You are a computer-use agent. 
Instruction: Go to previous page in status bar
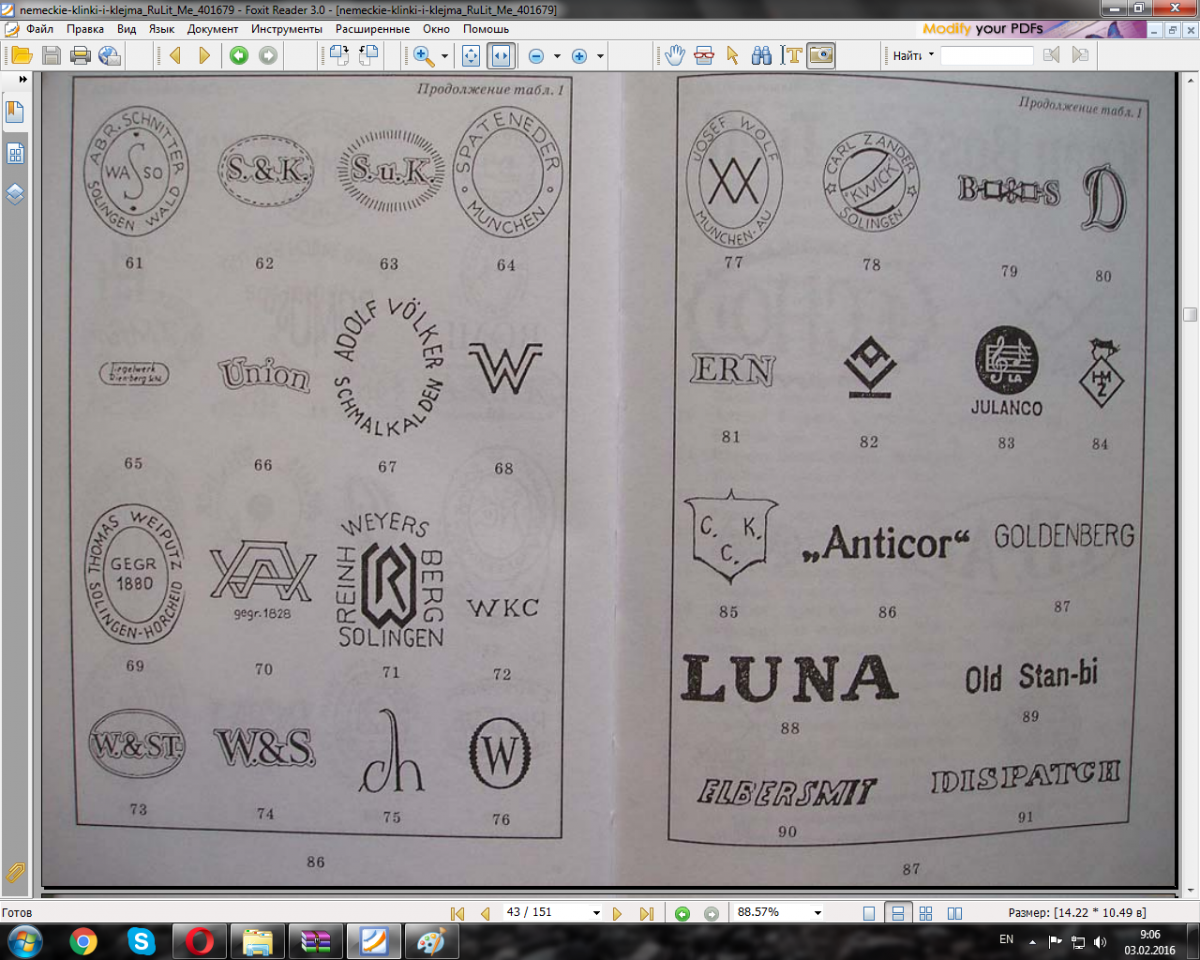(486, 913)
